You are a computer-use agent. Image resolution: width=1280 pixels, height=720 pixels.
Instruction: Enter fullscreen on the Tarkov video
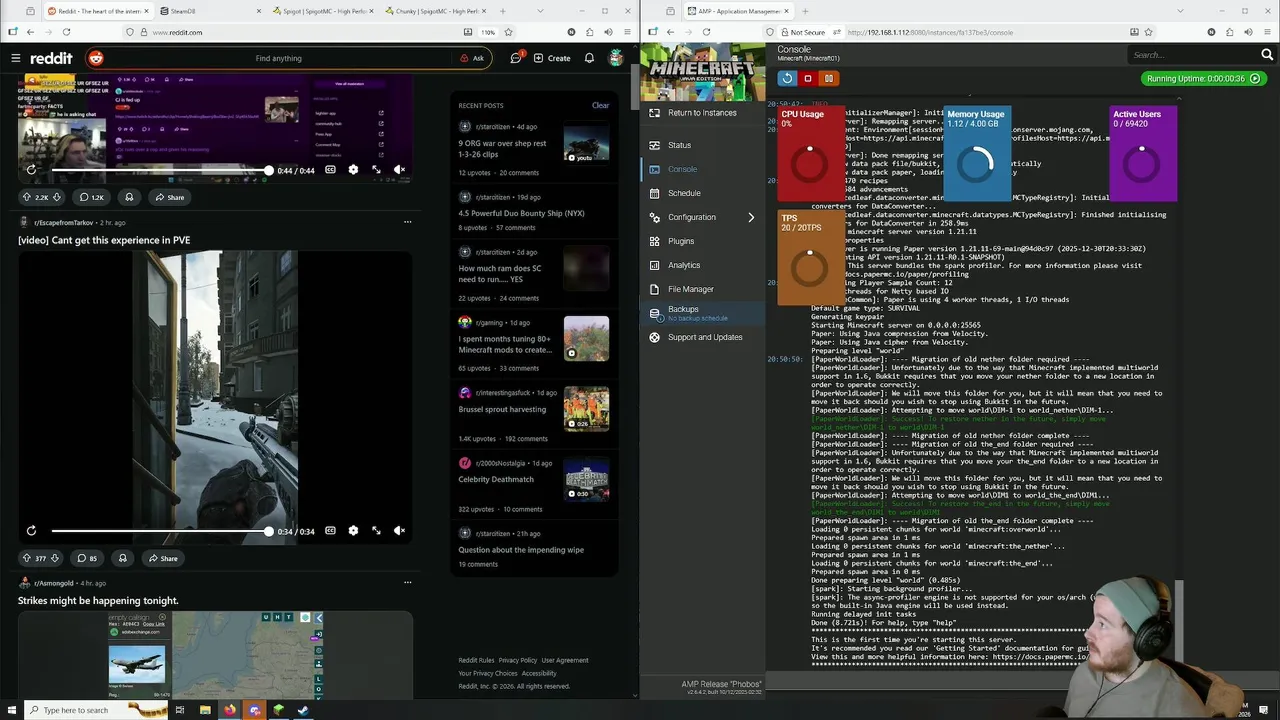(x=376, y=531)
